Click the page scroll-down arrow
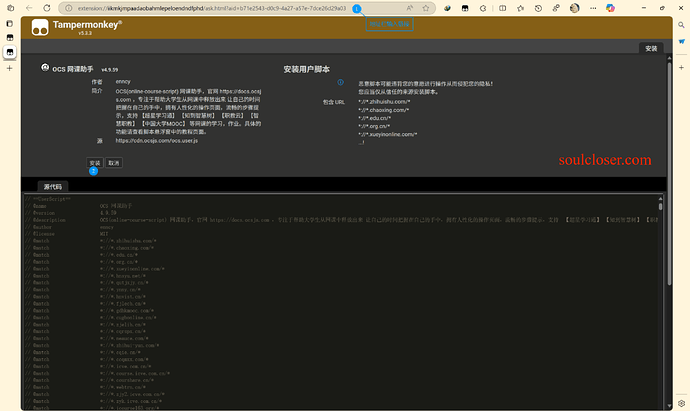Screen dimensions: 690x411 coord(669,406)
